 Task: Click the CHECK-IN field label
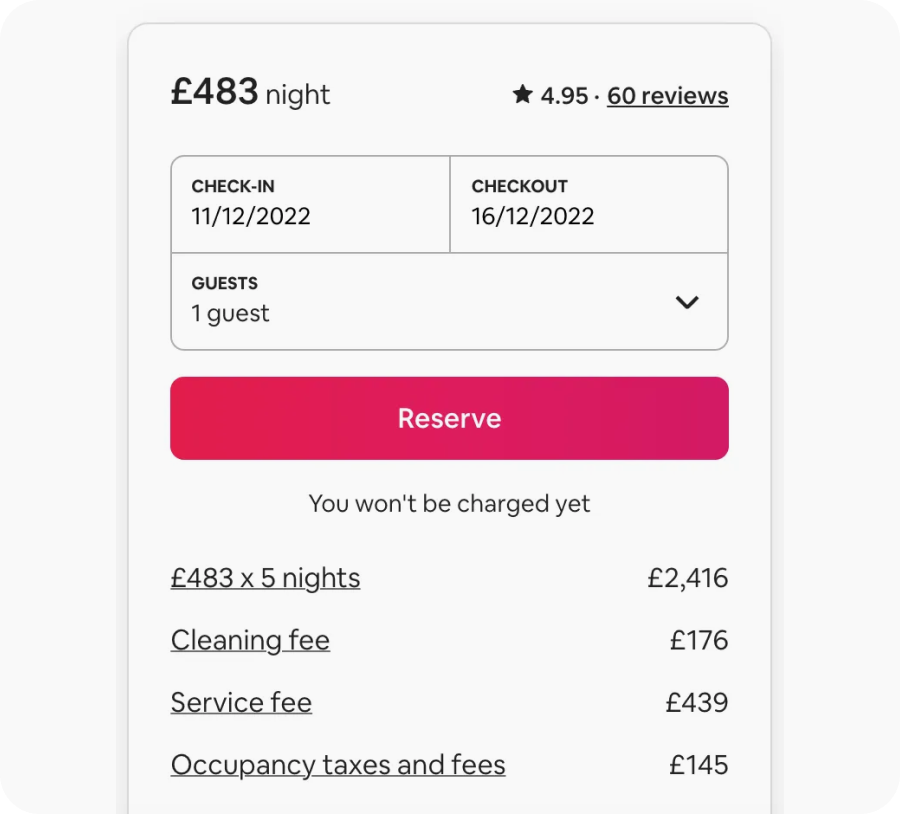[x=233, y=186]
